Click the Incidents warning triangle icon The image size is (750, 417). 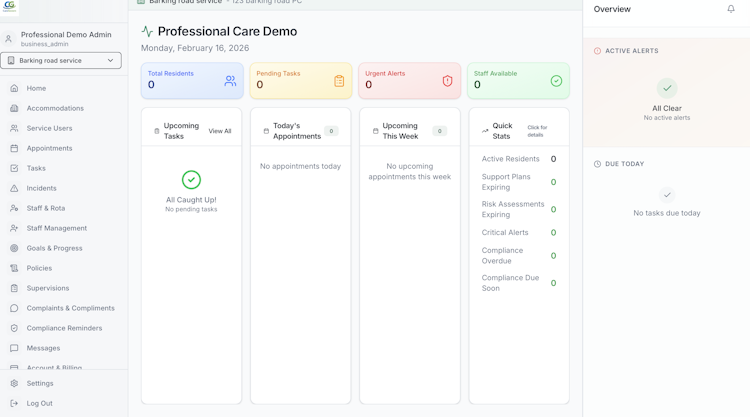[x=14, y=188]
